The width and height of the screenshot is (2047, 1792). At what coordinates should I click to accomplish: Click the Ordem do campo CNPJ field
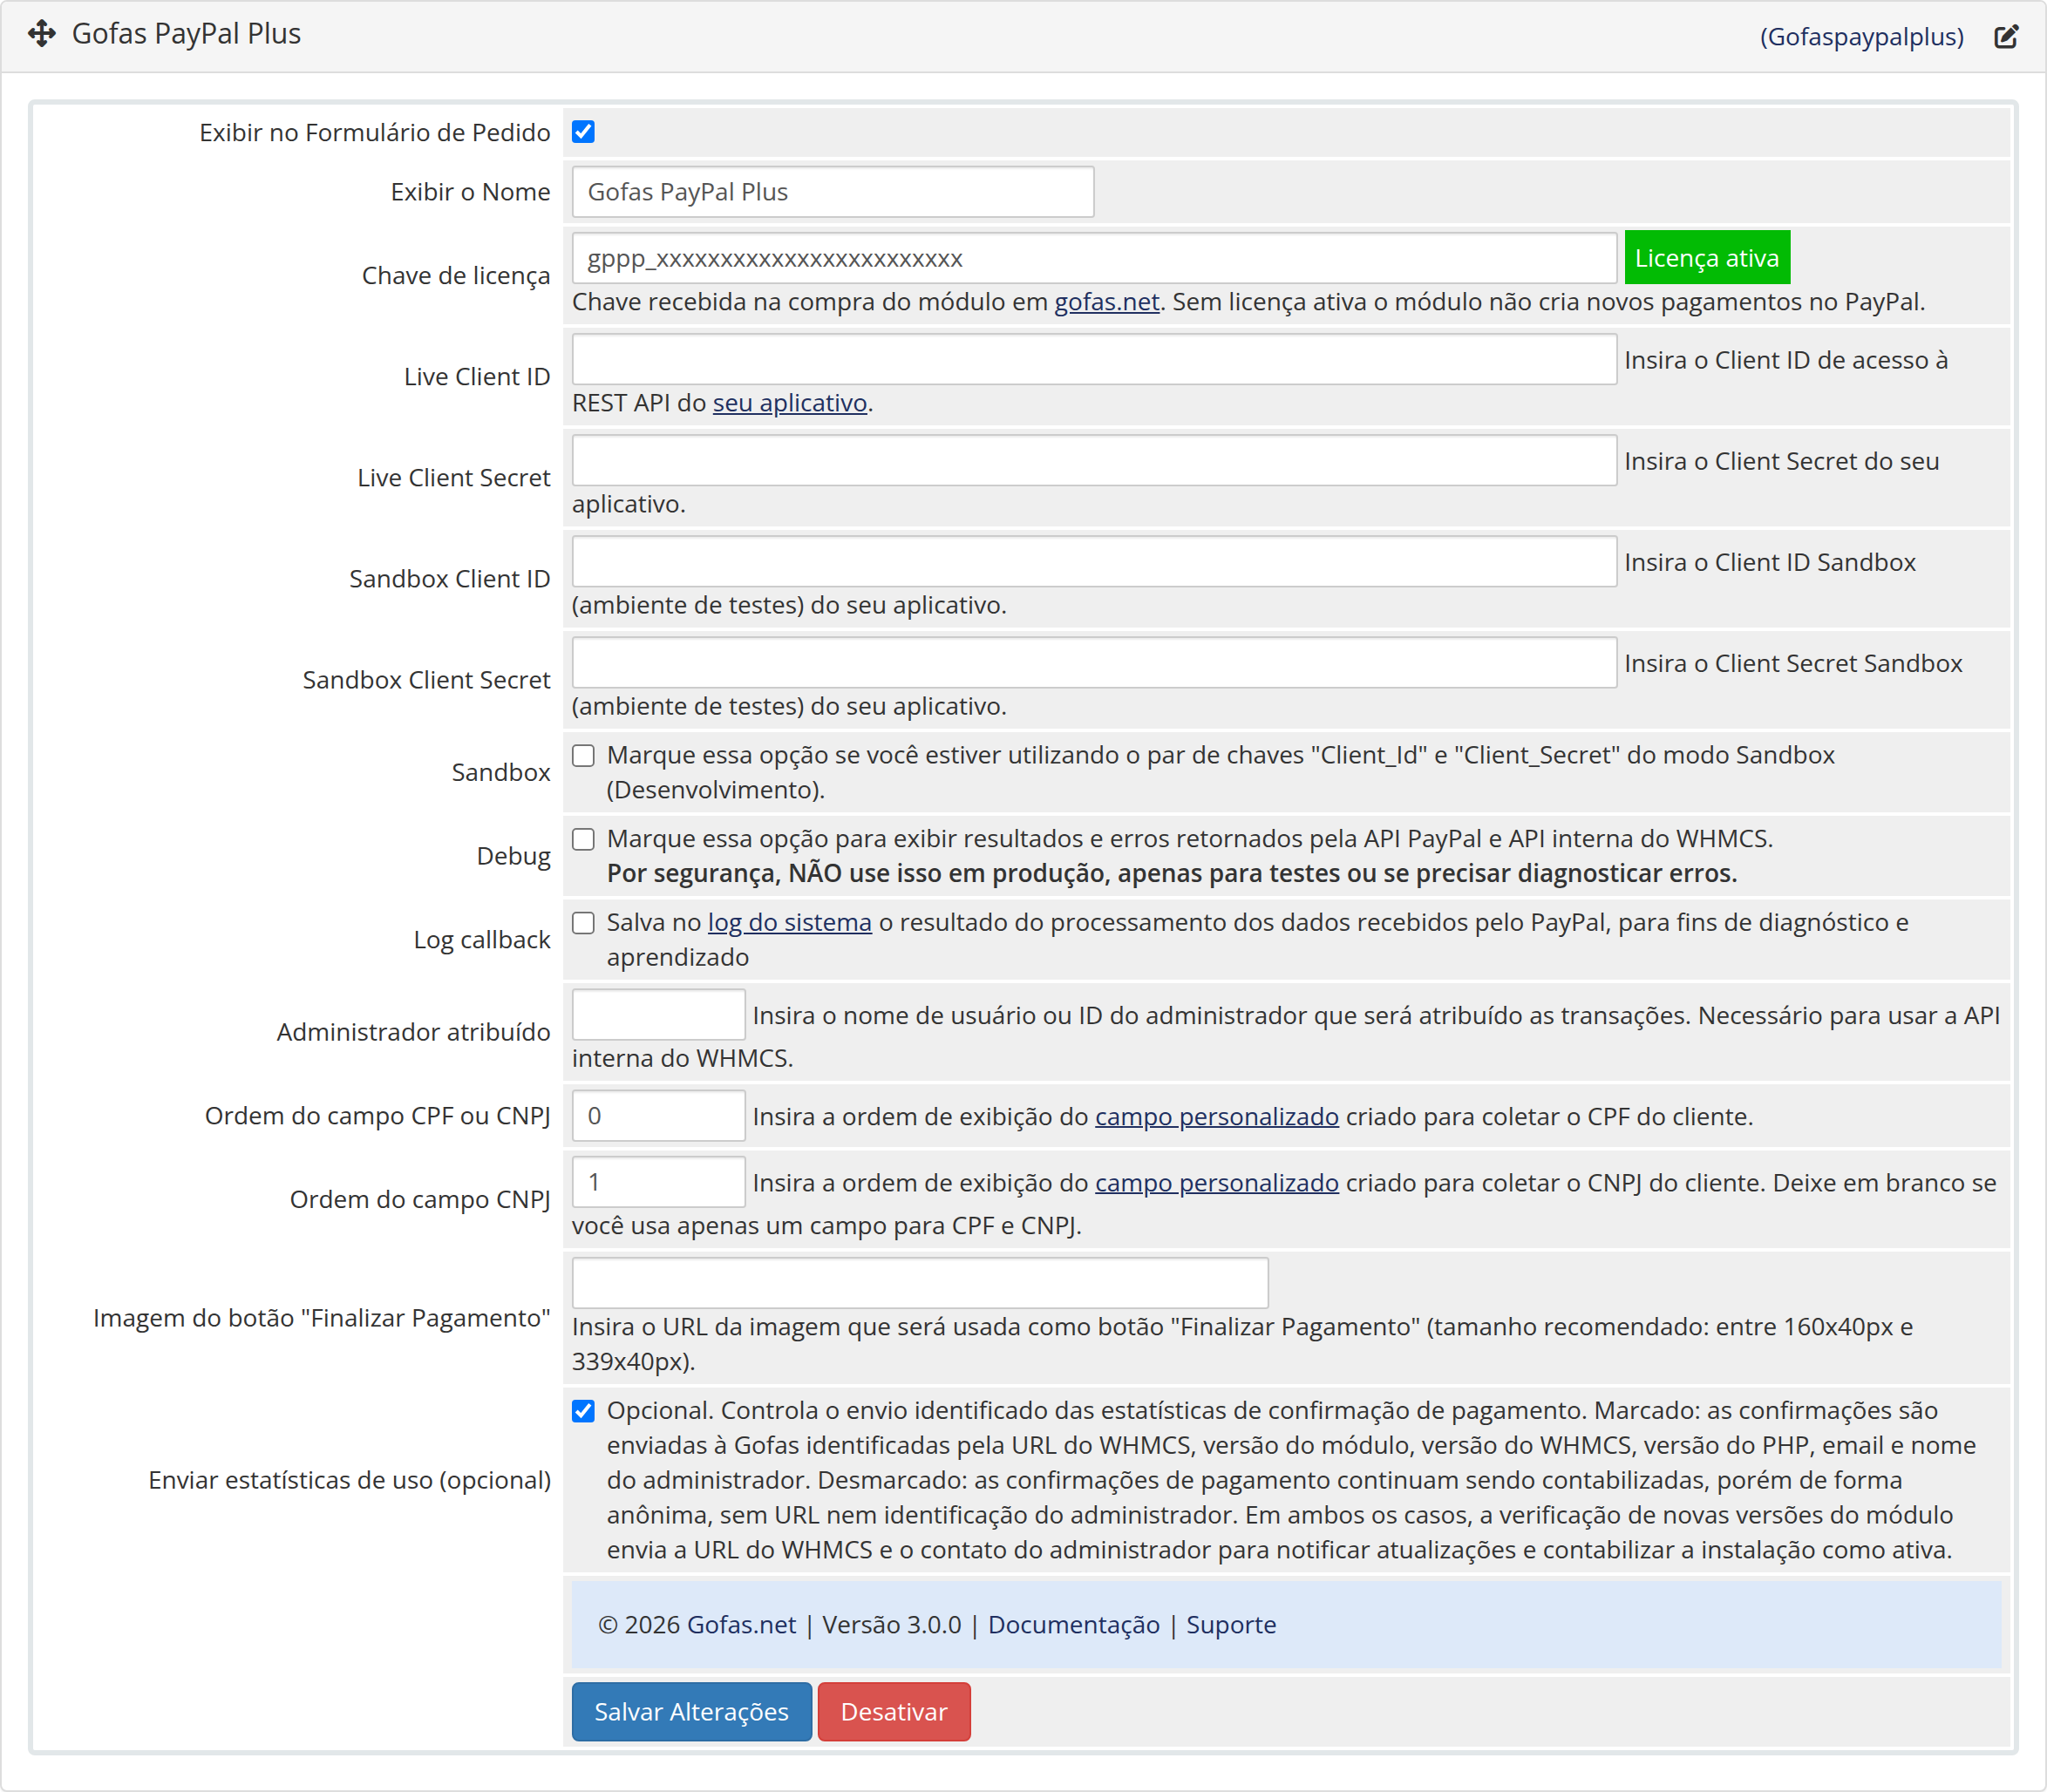click(658, 1182)
